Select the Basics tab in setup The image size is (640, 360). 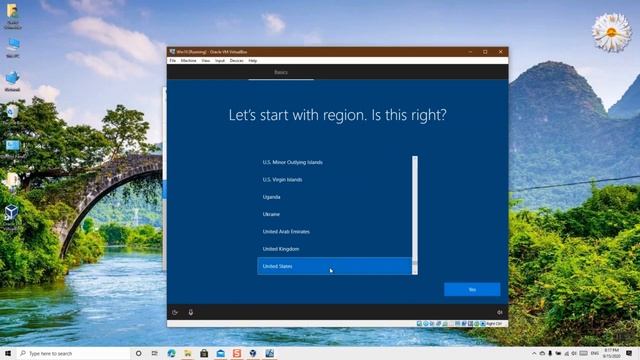coord(281,72)
